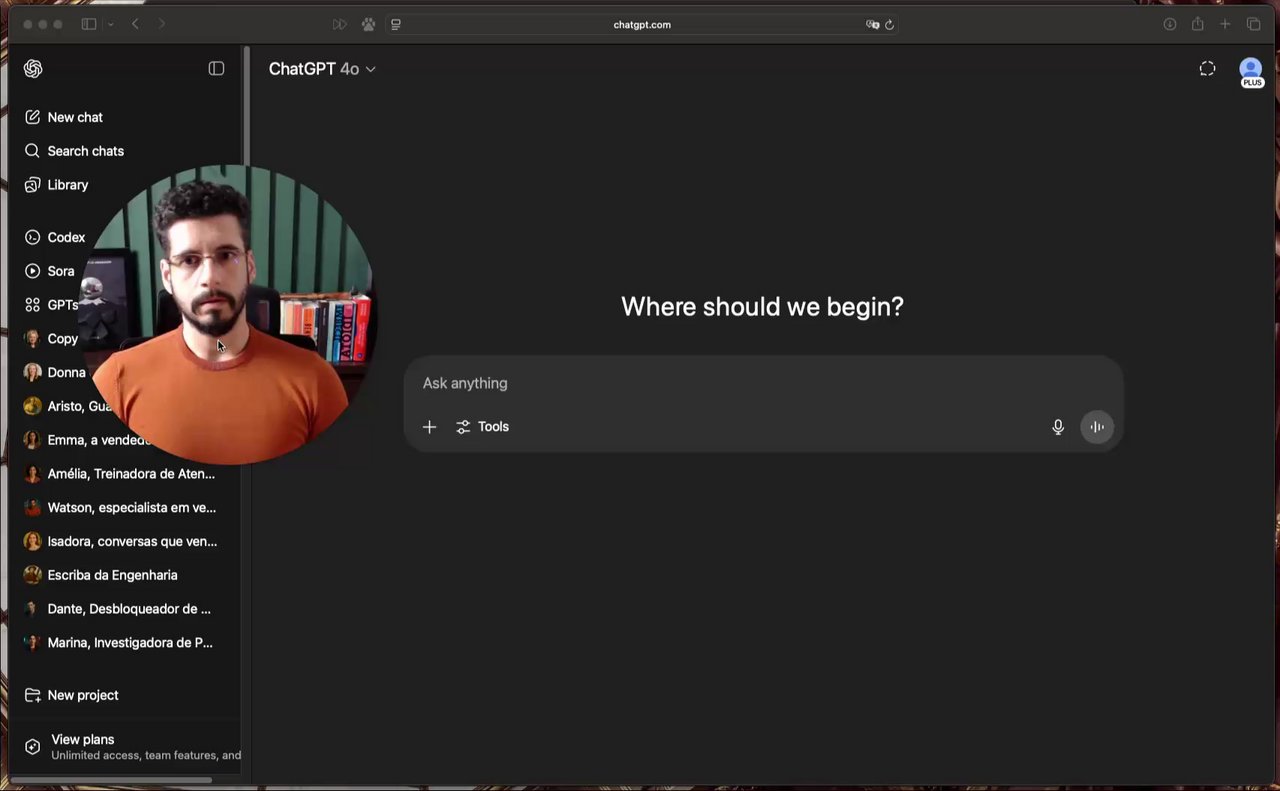
Task: Click the fast-forward extension icon in toolbar
Action: click(340, 24)
